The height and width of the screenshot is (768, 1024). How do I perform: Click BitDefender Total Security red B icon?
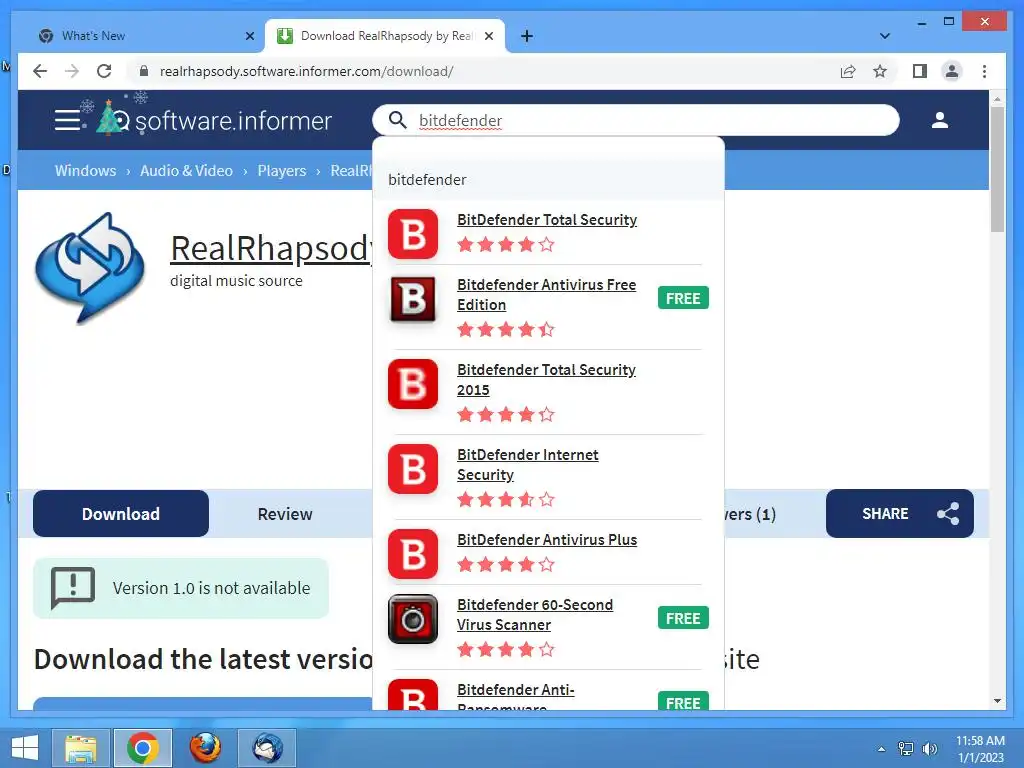pyautogui.click(x=413, y=234)
